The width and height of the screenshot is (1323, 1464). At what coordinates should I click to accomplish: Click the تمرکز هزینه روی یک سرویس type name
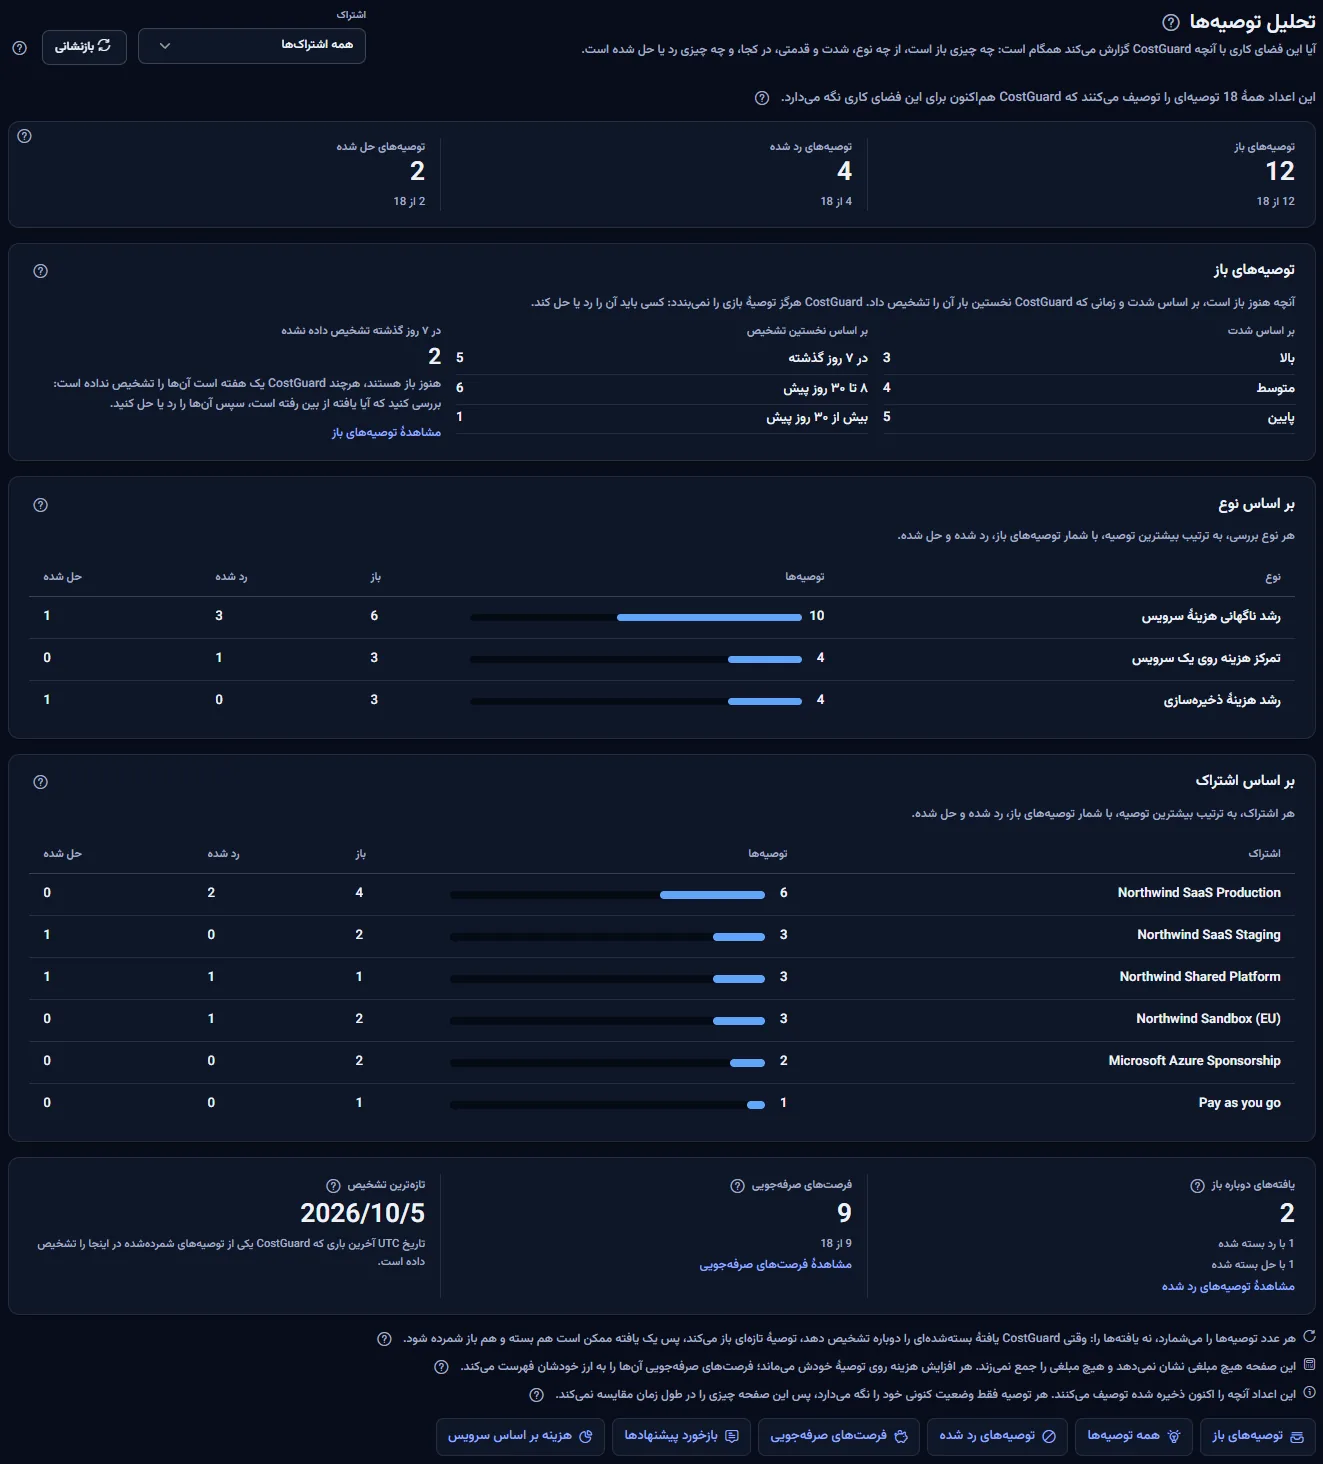click(1206, 658)
